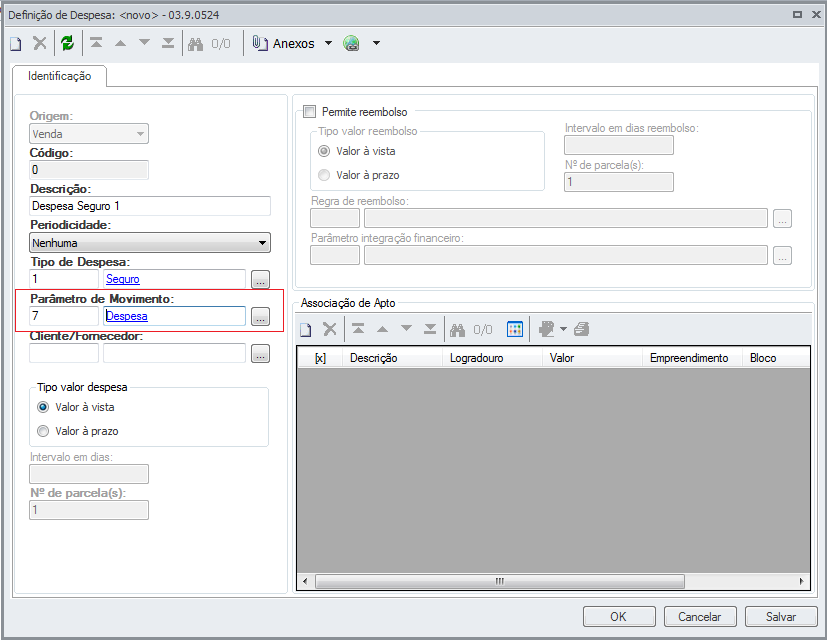Sort by the Logradouro column header
Screen dimensions: 827x641
[x=492, y=358]
